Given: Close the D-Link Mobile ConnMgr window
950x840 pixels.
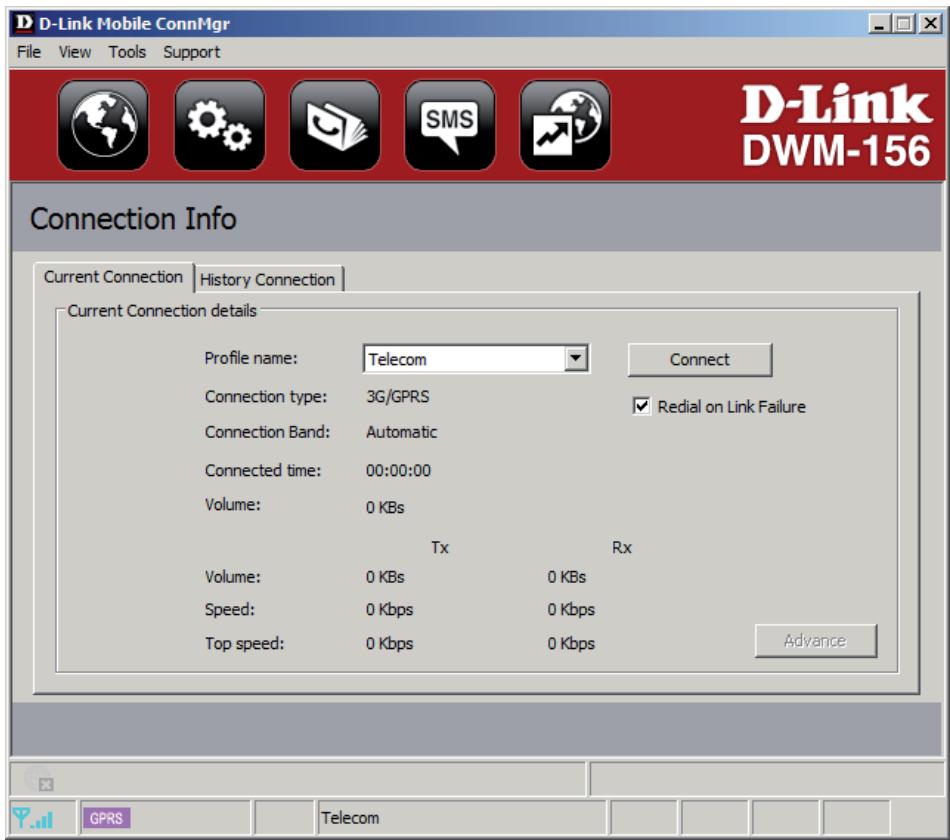Looking at the screenshot, I should pos(930,24).
